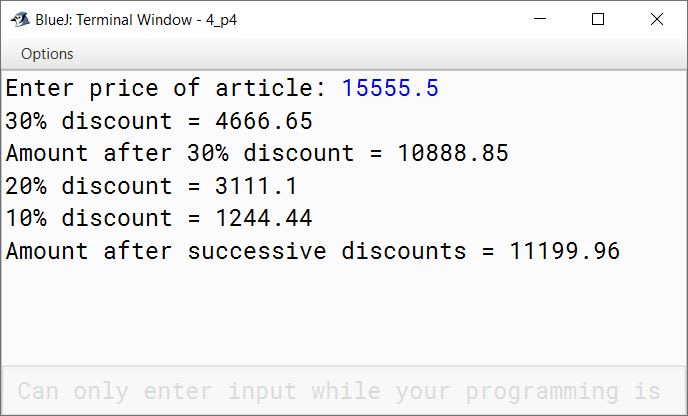Maximize the Terminal Window

tap(598, 19)
